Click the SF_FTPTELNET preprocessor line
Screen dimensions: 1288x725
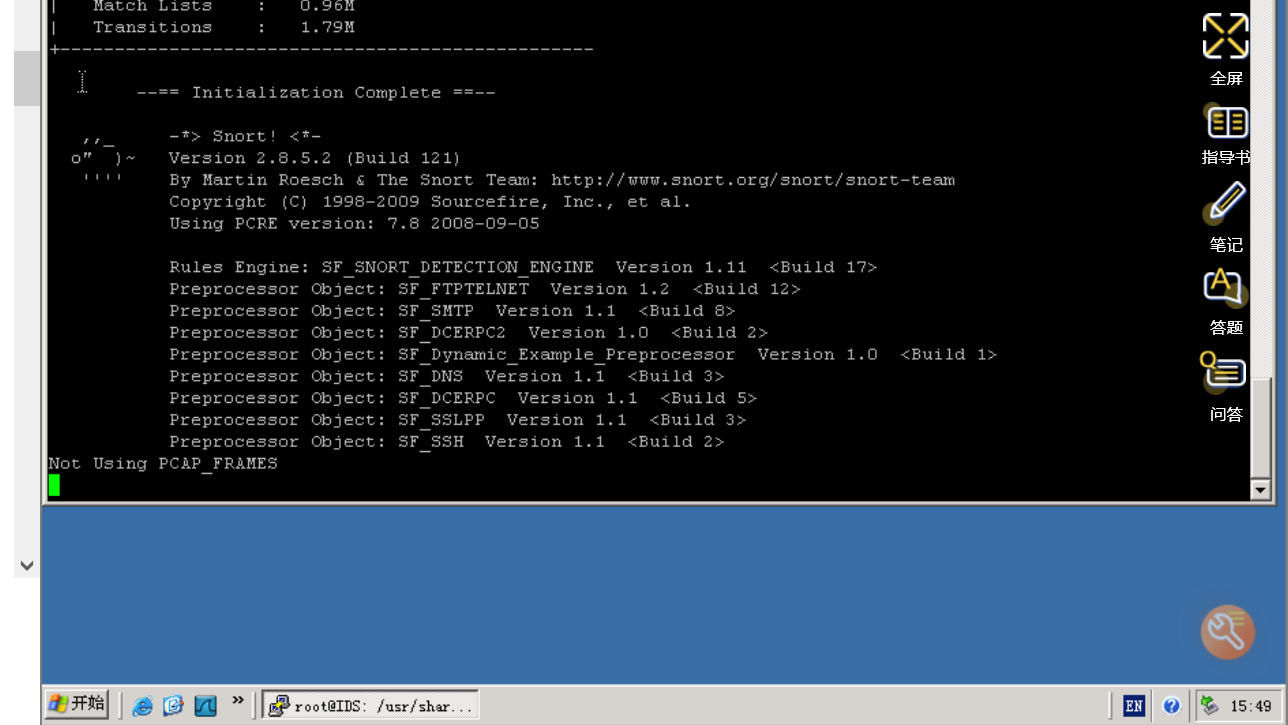tap(485, 289)
